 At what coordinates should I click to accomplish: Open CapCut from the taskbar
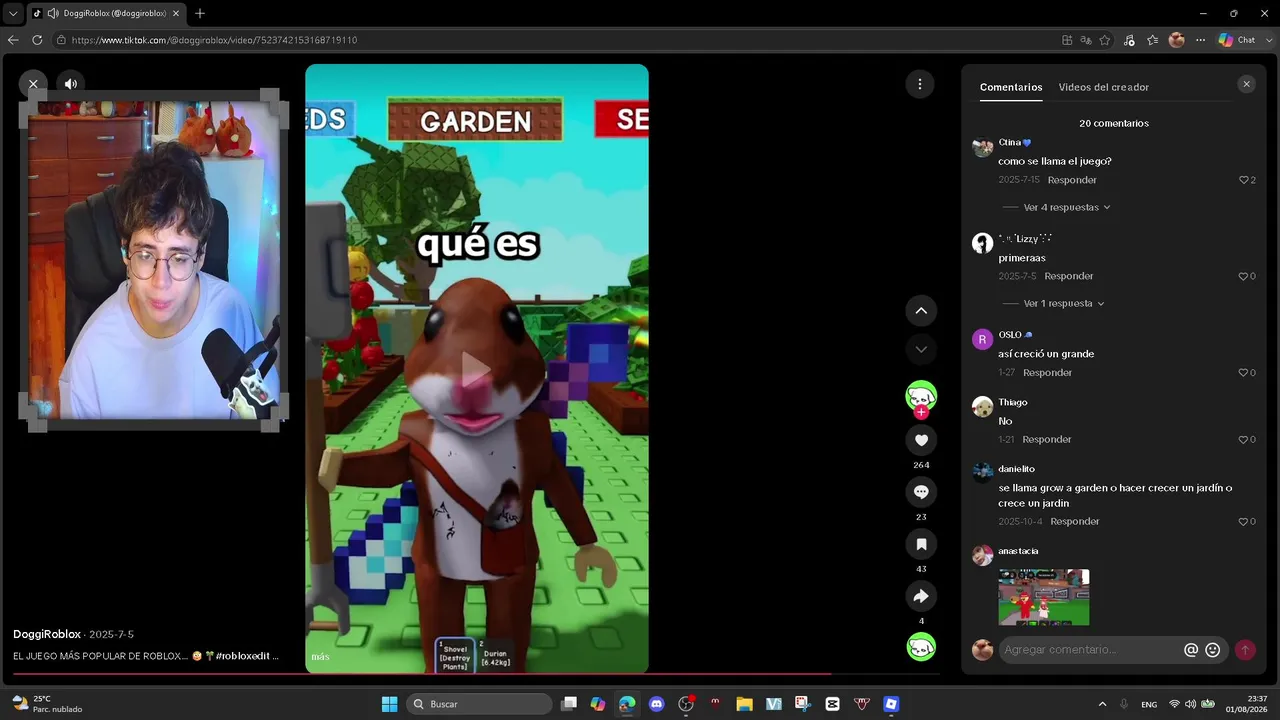pos(832,704)
